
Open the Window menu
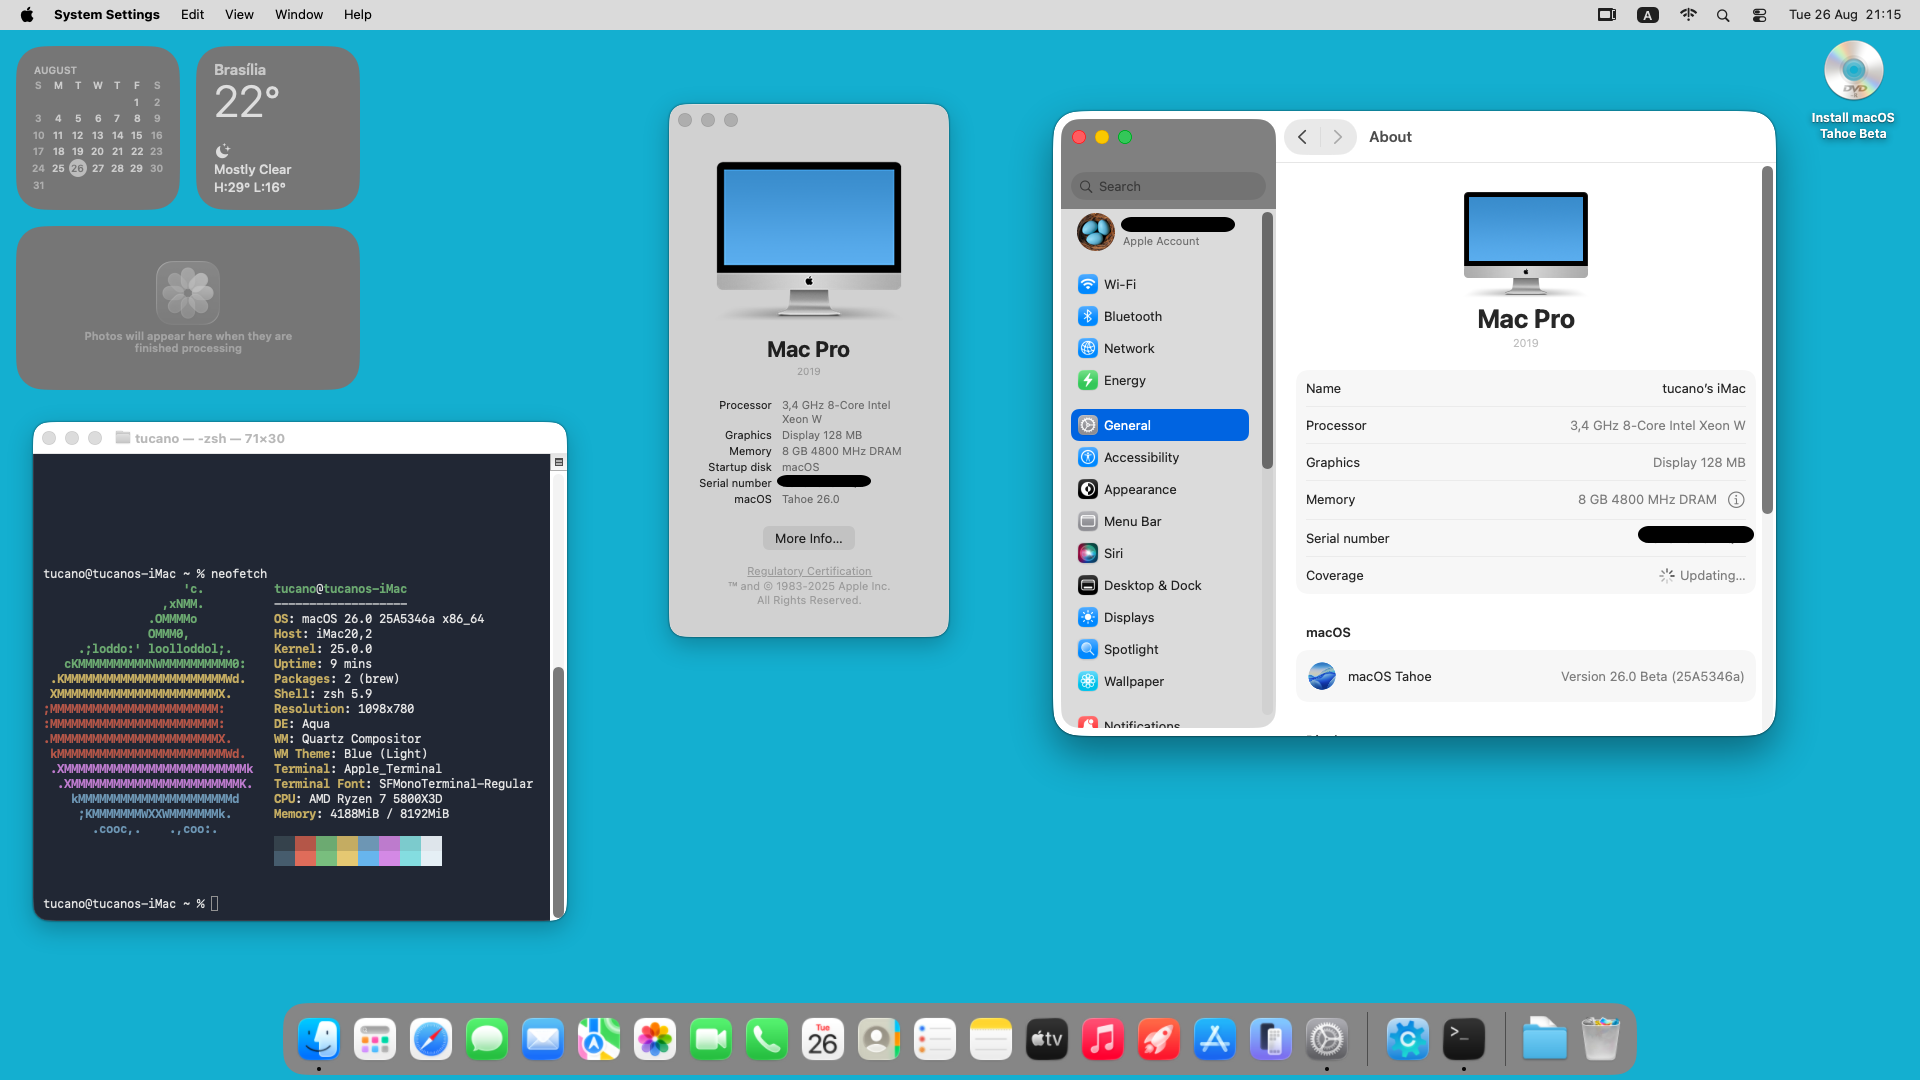click(299, 15)
